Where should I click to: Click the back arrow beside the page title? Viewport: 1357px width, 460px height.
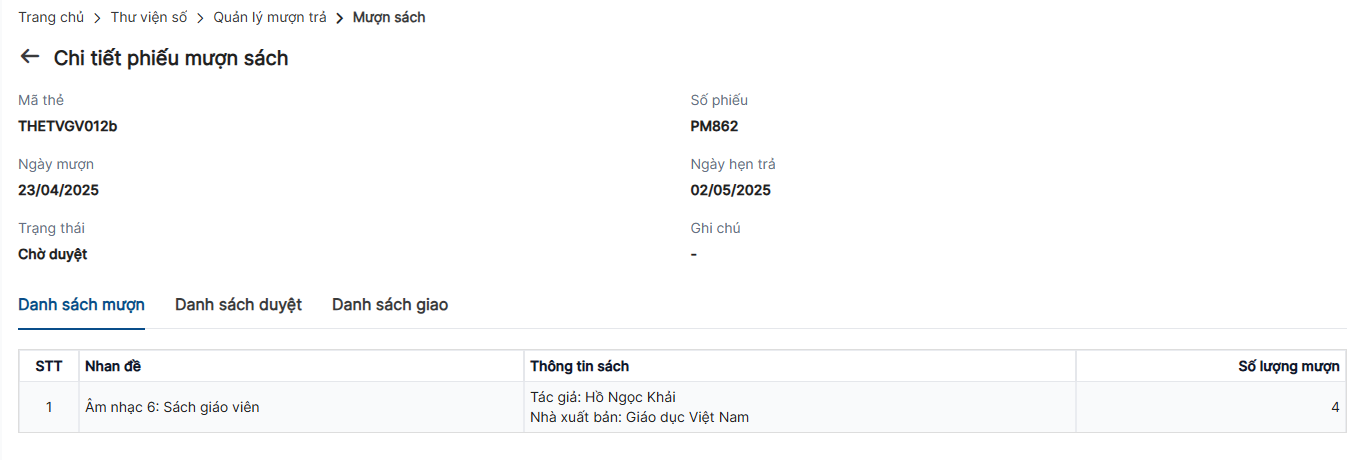(x=29, y=58)
